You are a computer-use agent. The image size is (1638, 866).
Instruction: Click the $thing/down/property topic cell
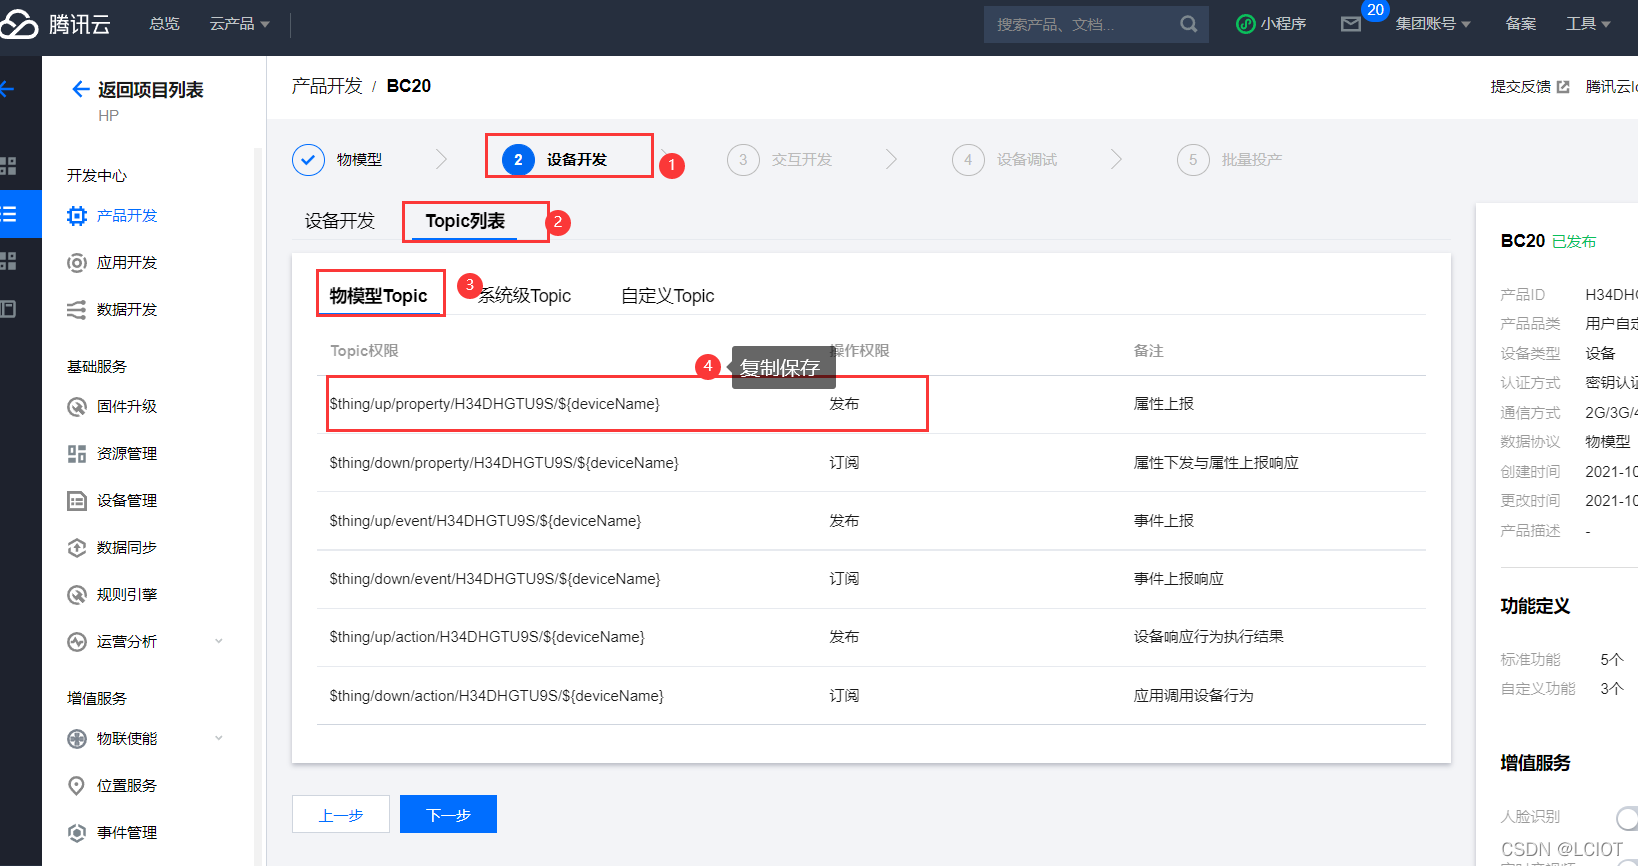pyautogui.click(x=504, y=463)
